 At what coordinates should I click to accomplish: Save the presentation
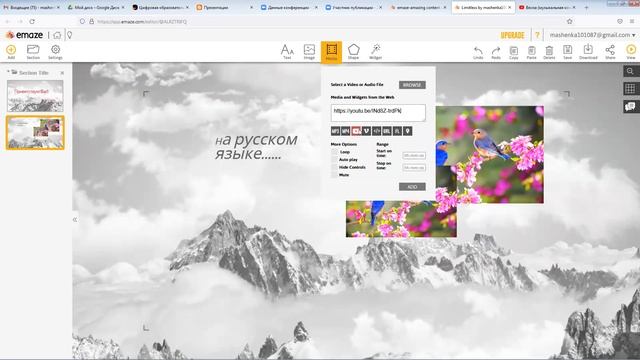point(567,52)
